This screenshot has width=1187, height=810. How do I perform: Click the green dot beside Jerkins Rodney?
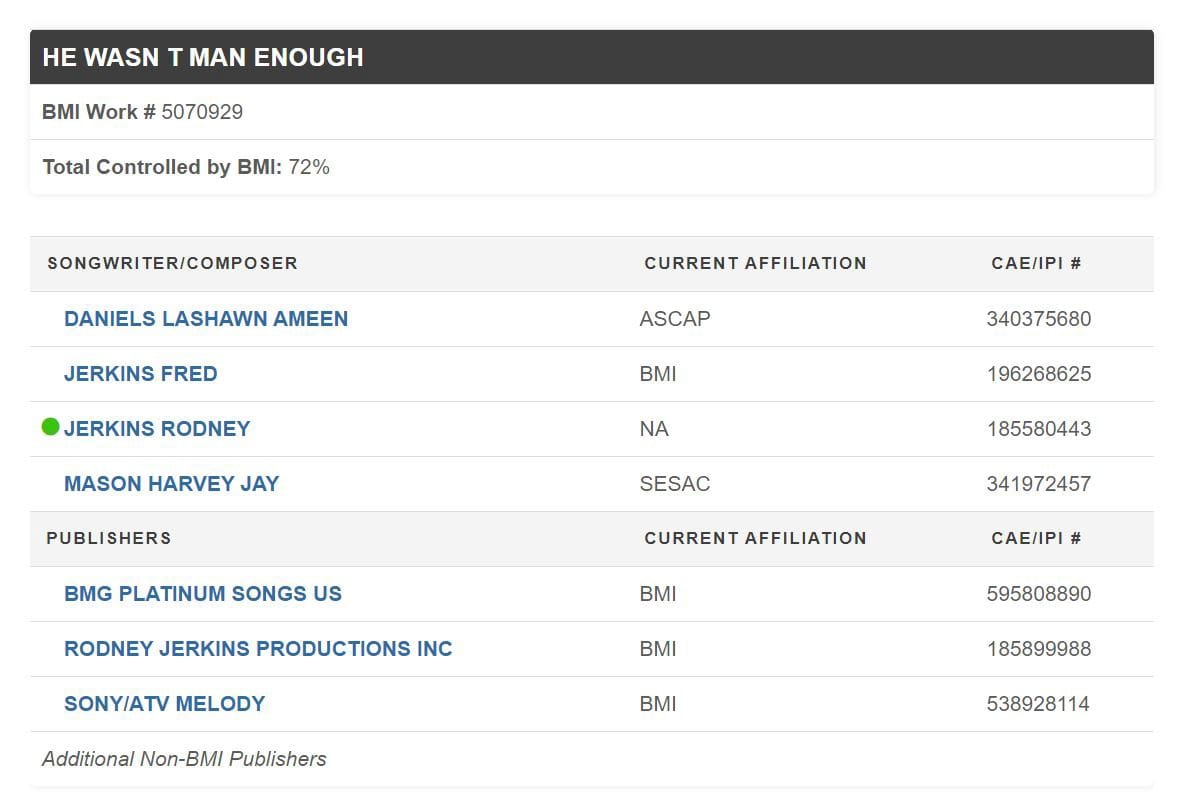click(x=51, y=428)
